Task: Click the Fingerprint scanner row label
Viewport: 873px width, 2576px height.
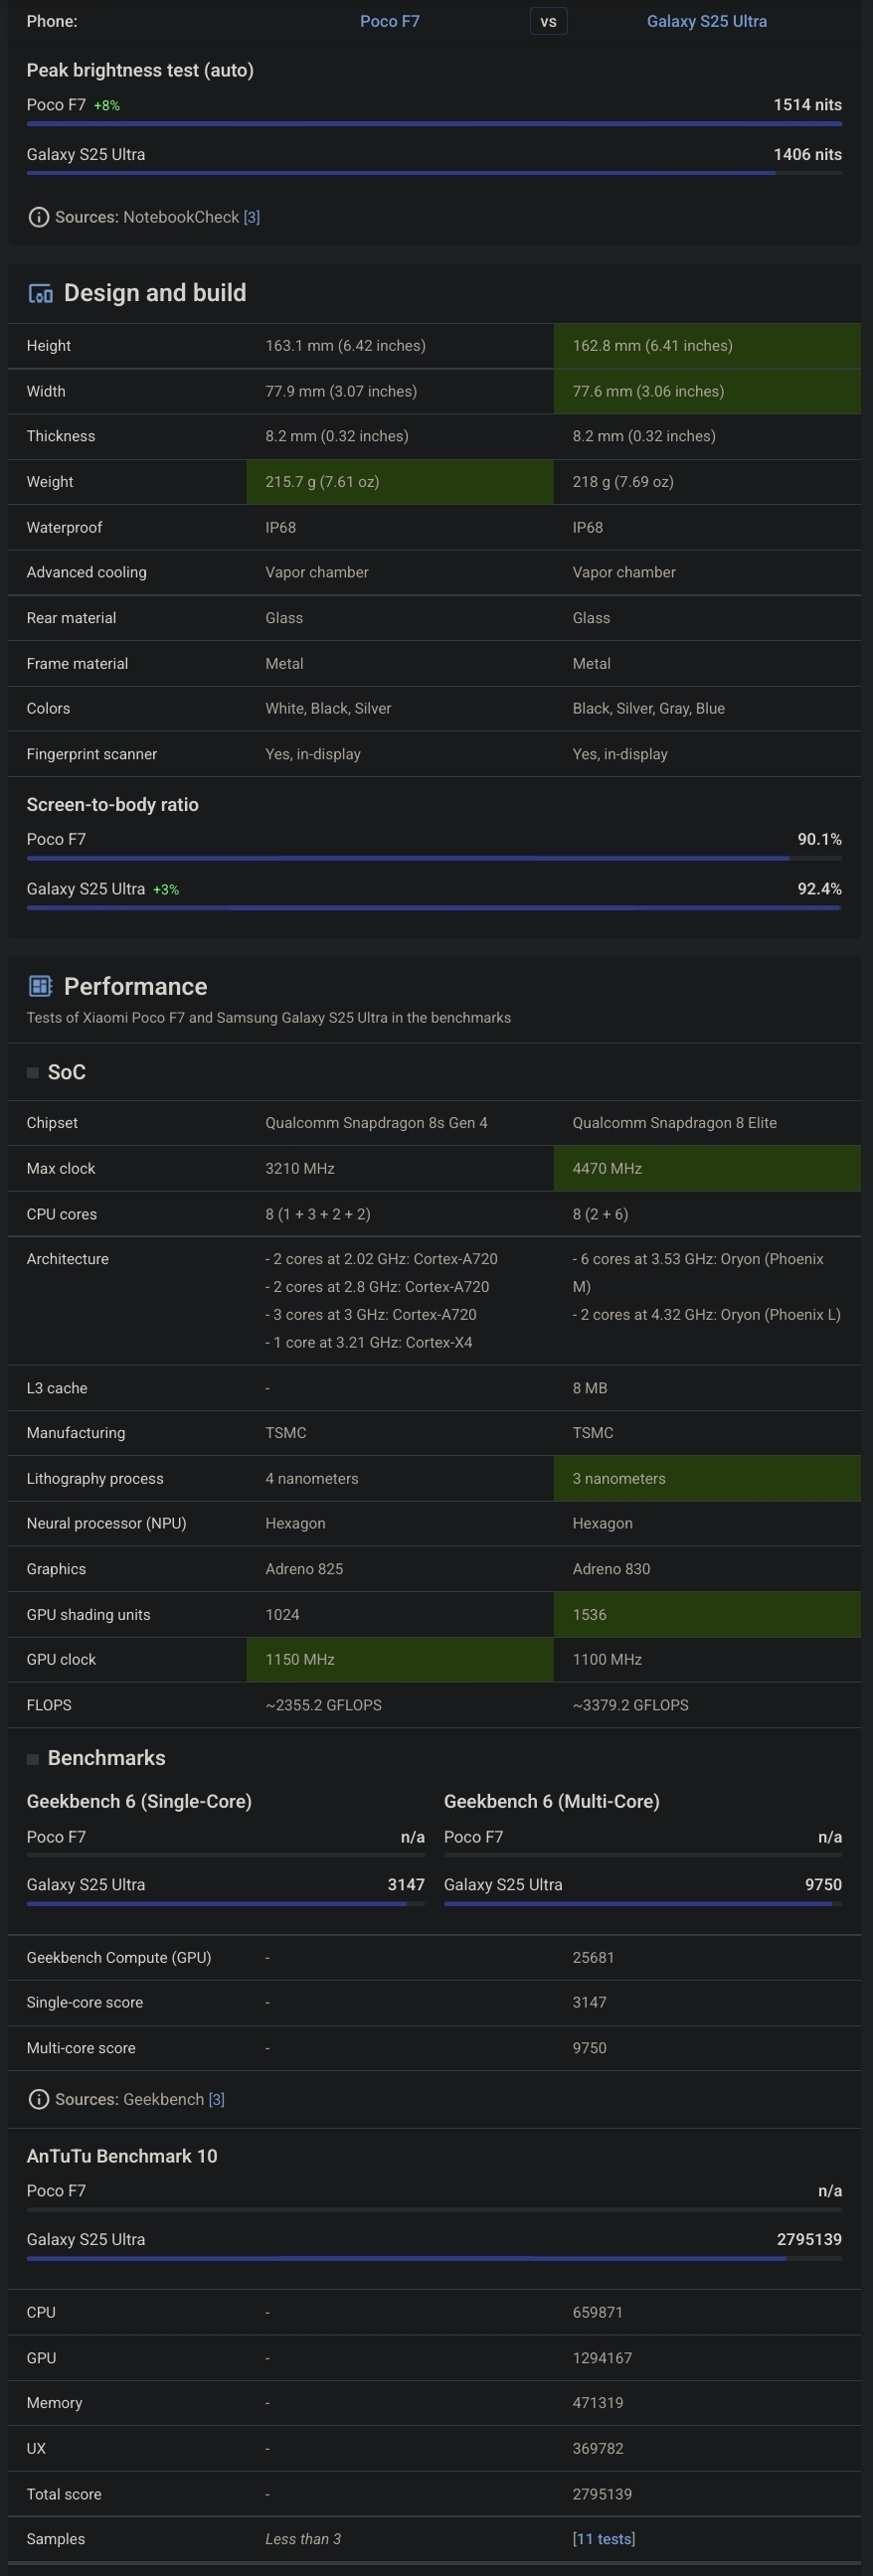Action: pyautogui.click(x=92, y=754)
